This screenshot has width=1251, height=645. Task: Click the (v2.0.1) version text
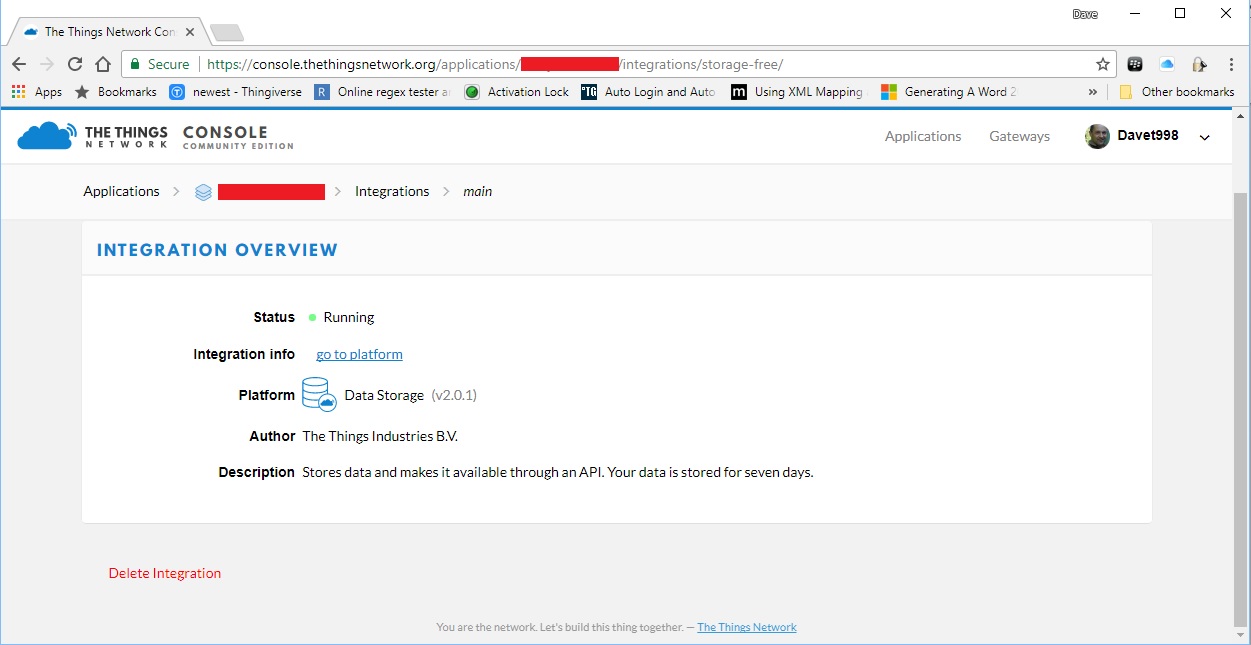click(x=454, y=395)
